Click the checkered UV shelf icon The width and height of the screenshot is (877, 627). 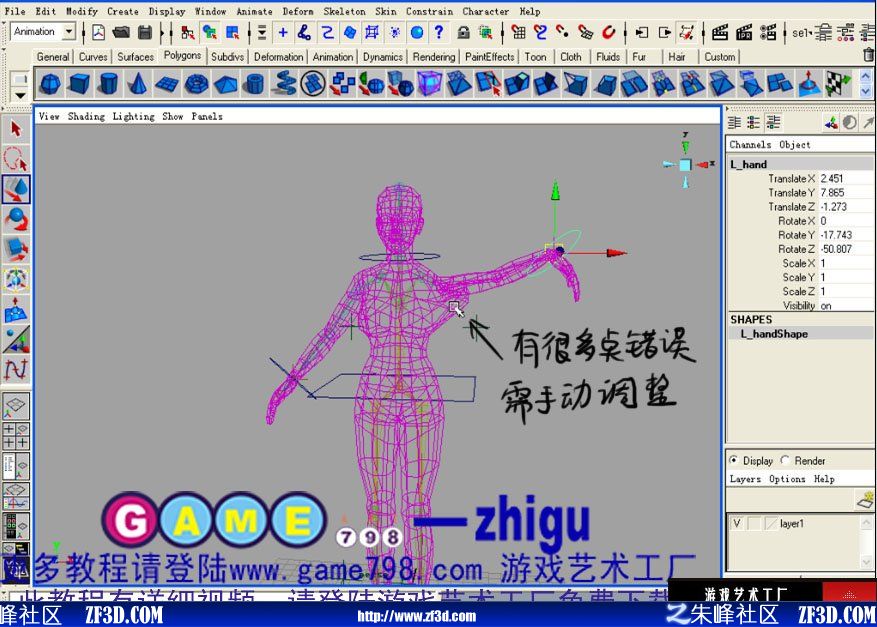click(x=837, y=84)
